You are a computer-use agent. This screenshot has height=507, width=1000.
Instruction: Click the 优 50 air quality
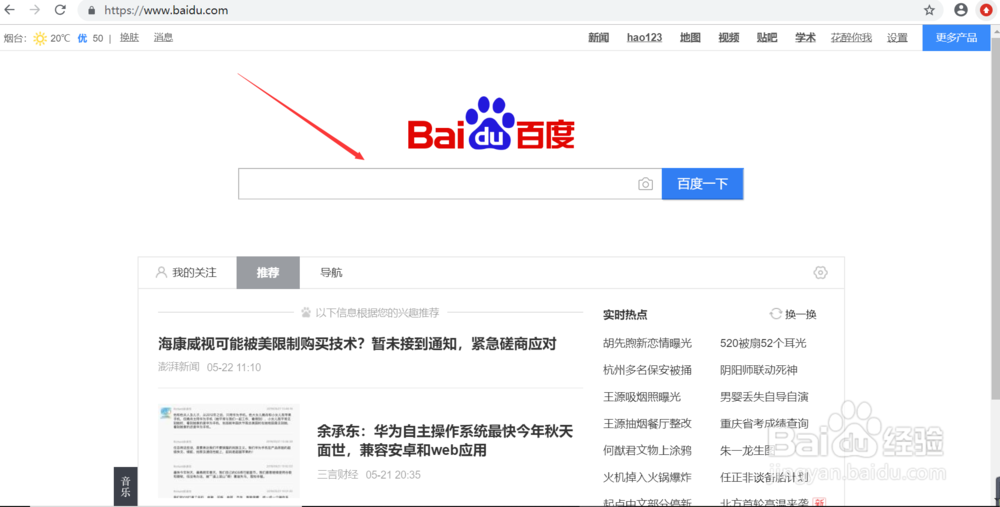coord(90,38)
